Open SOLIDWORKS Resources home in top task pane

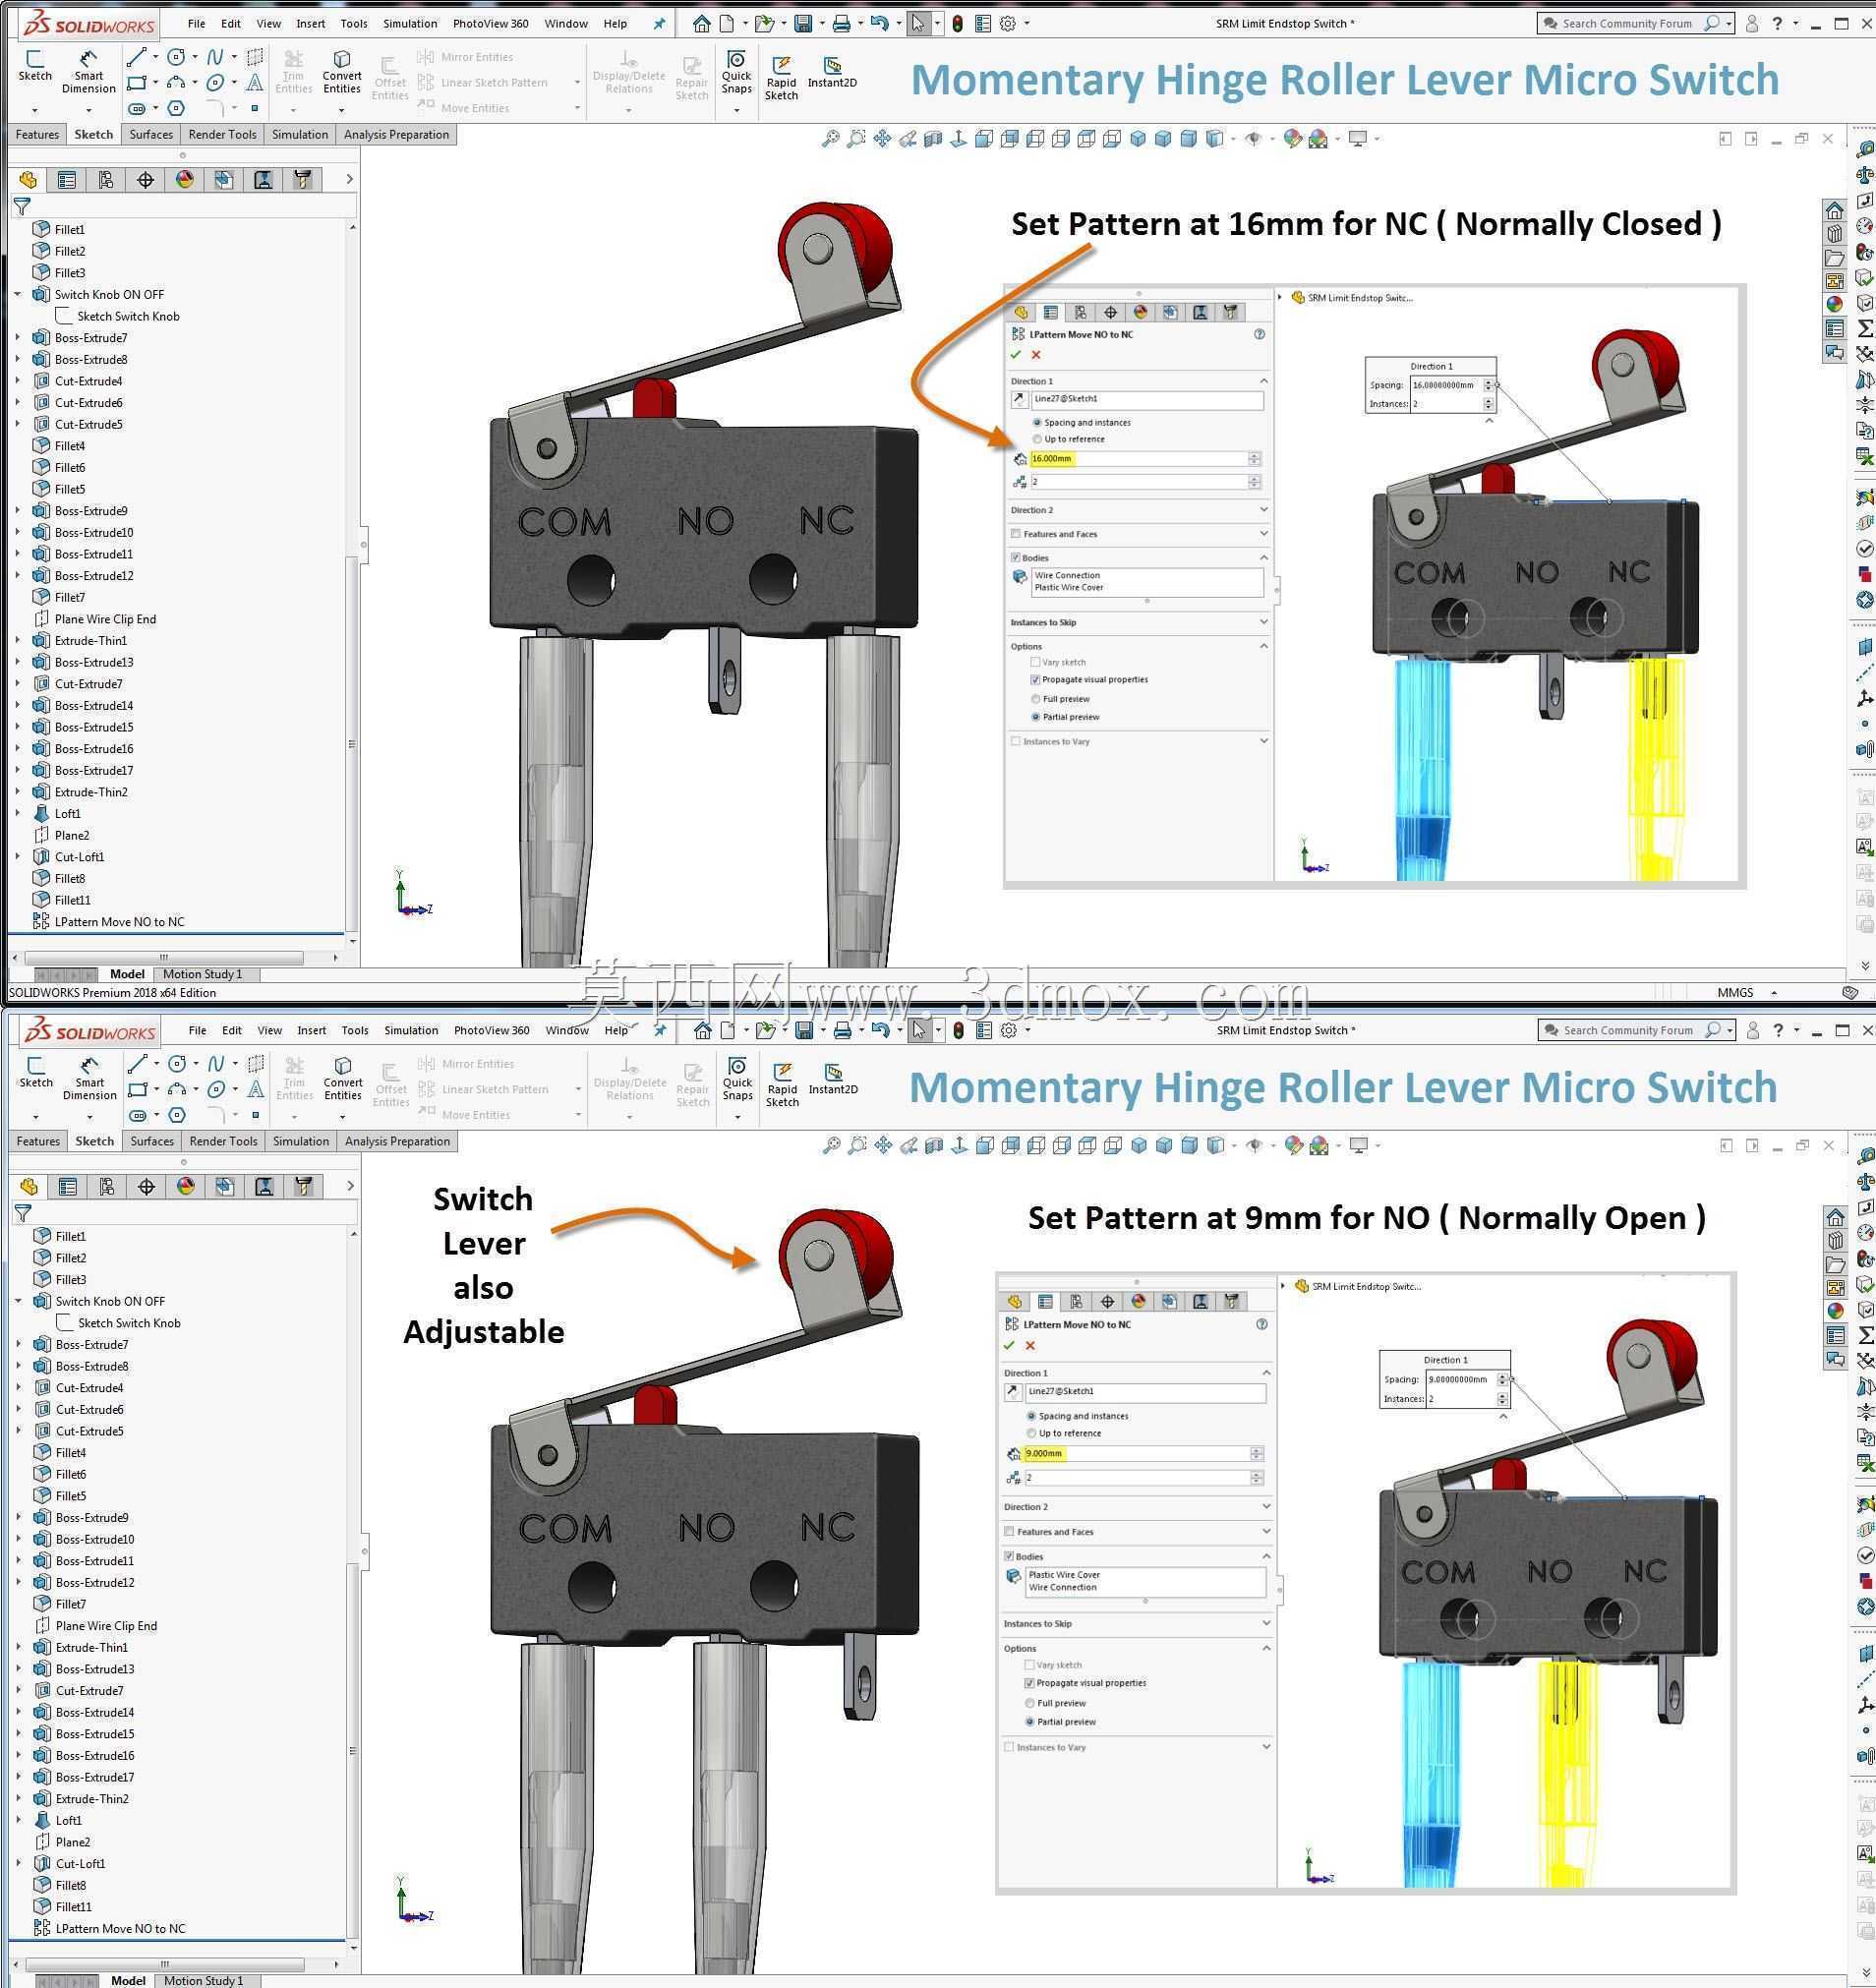1834,211
